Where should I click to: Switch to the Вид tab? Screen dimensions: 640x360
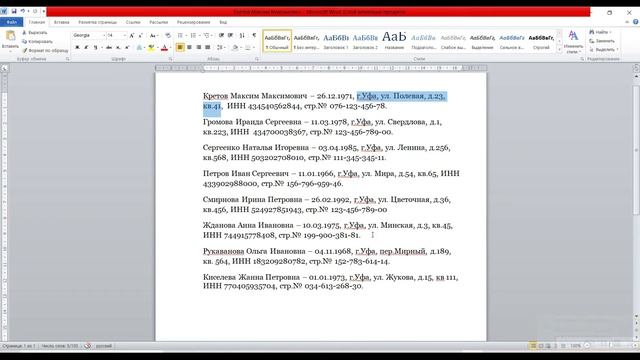click(x=223, y=22)
